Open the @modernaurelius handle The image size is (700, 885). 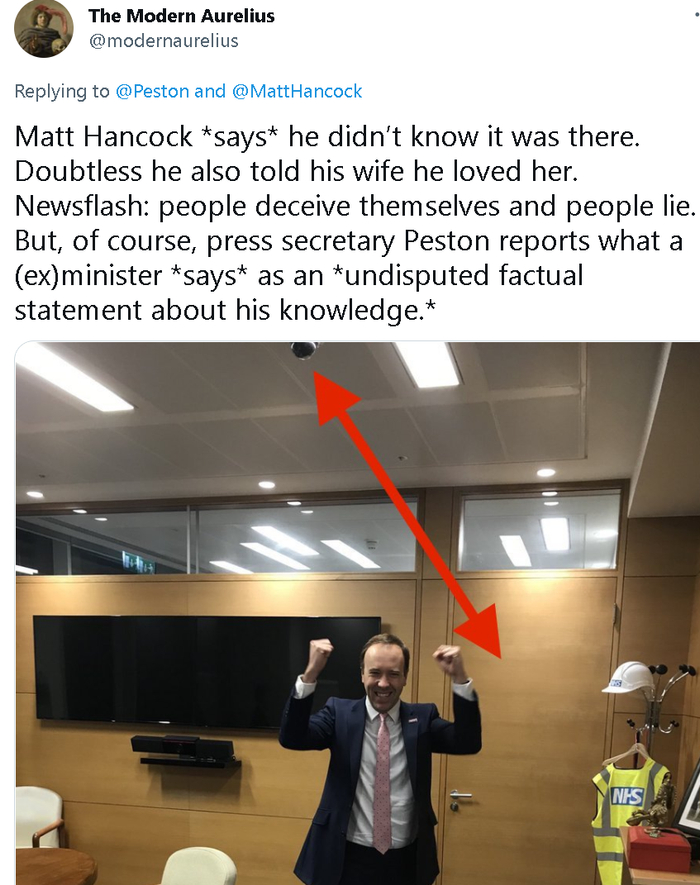coord(164,41)
